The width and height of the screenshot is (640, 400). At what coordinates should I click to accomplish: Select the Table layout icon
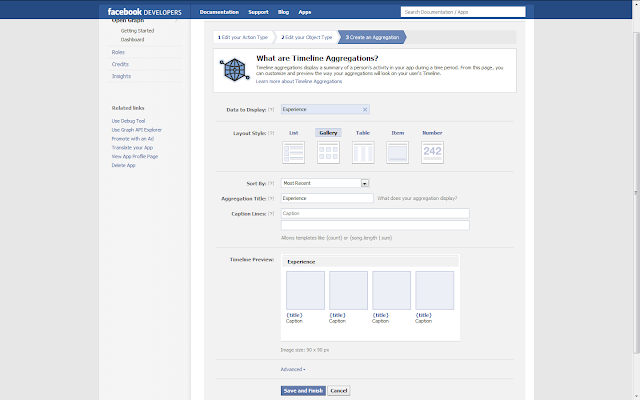point(363,152)
